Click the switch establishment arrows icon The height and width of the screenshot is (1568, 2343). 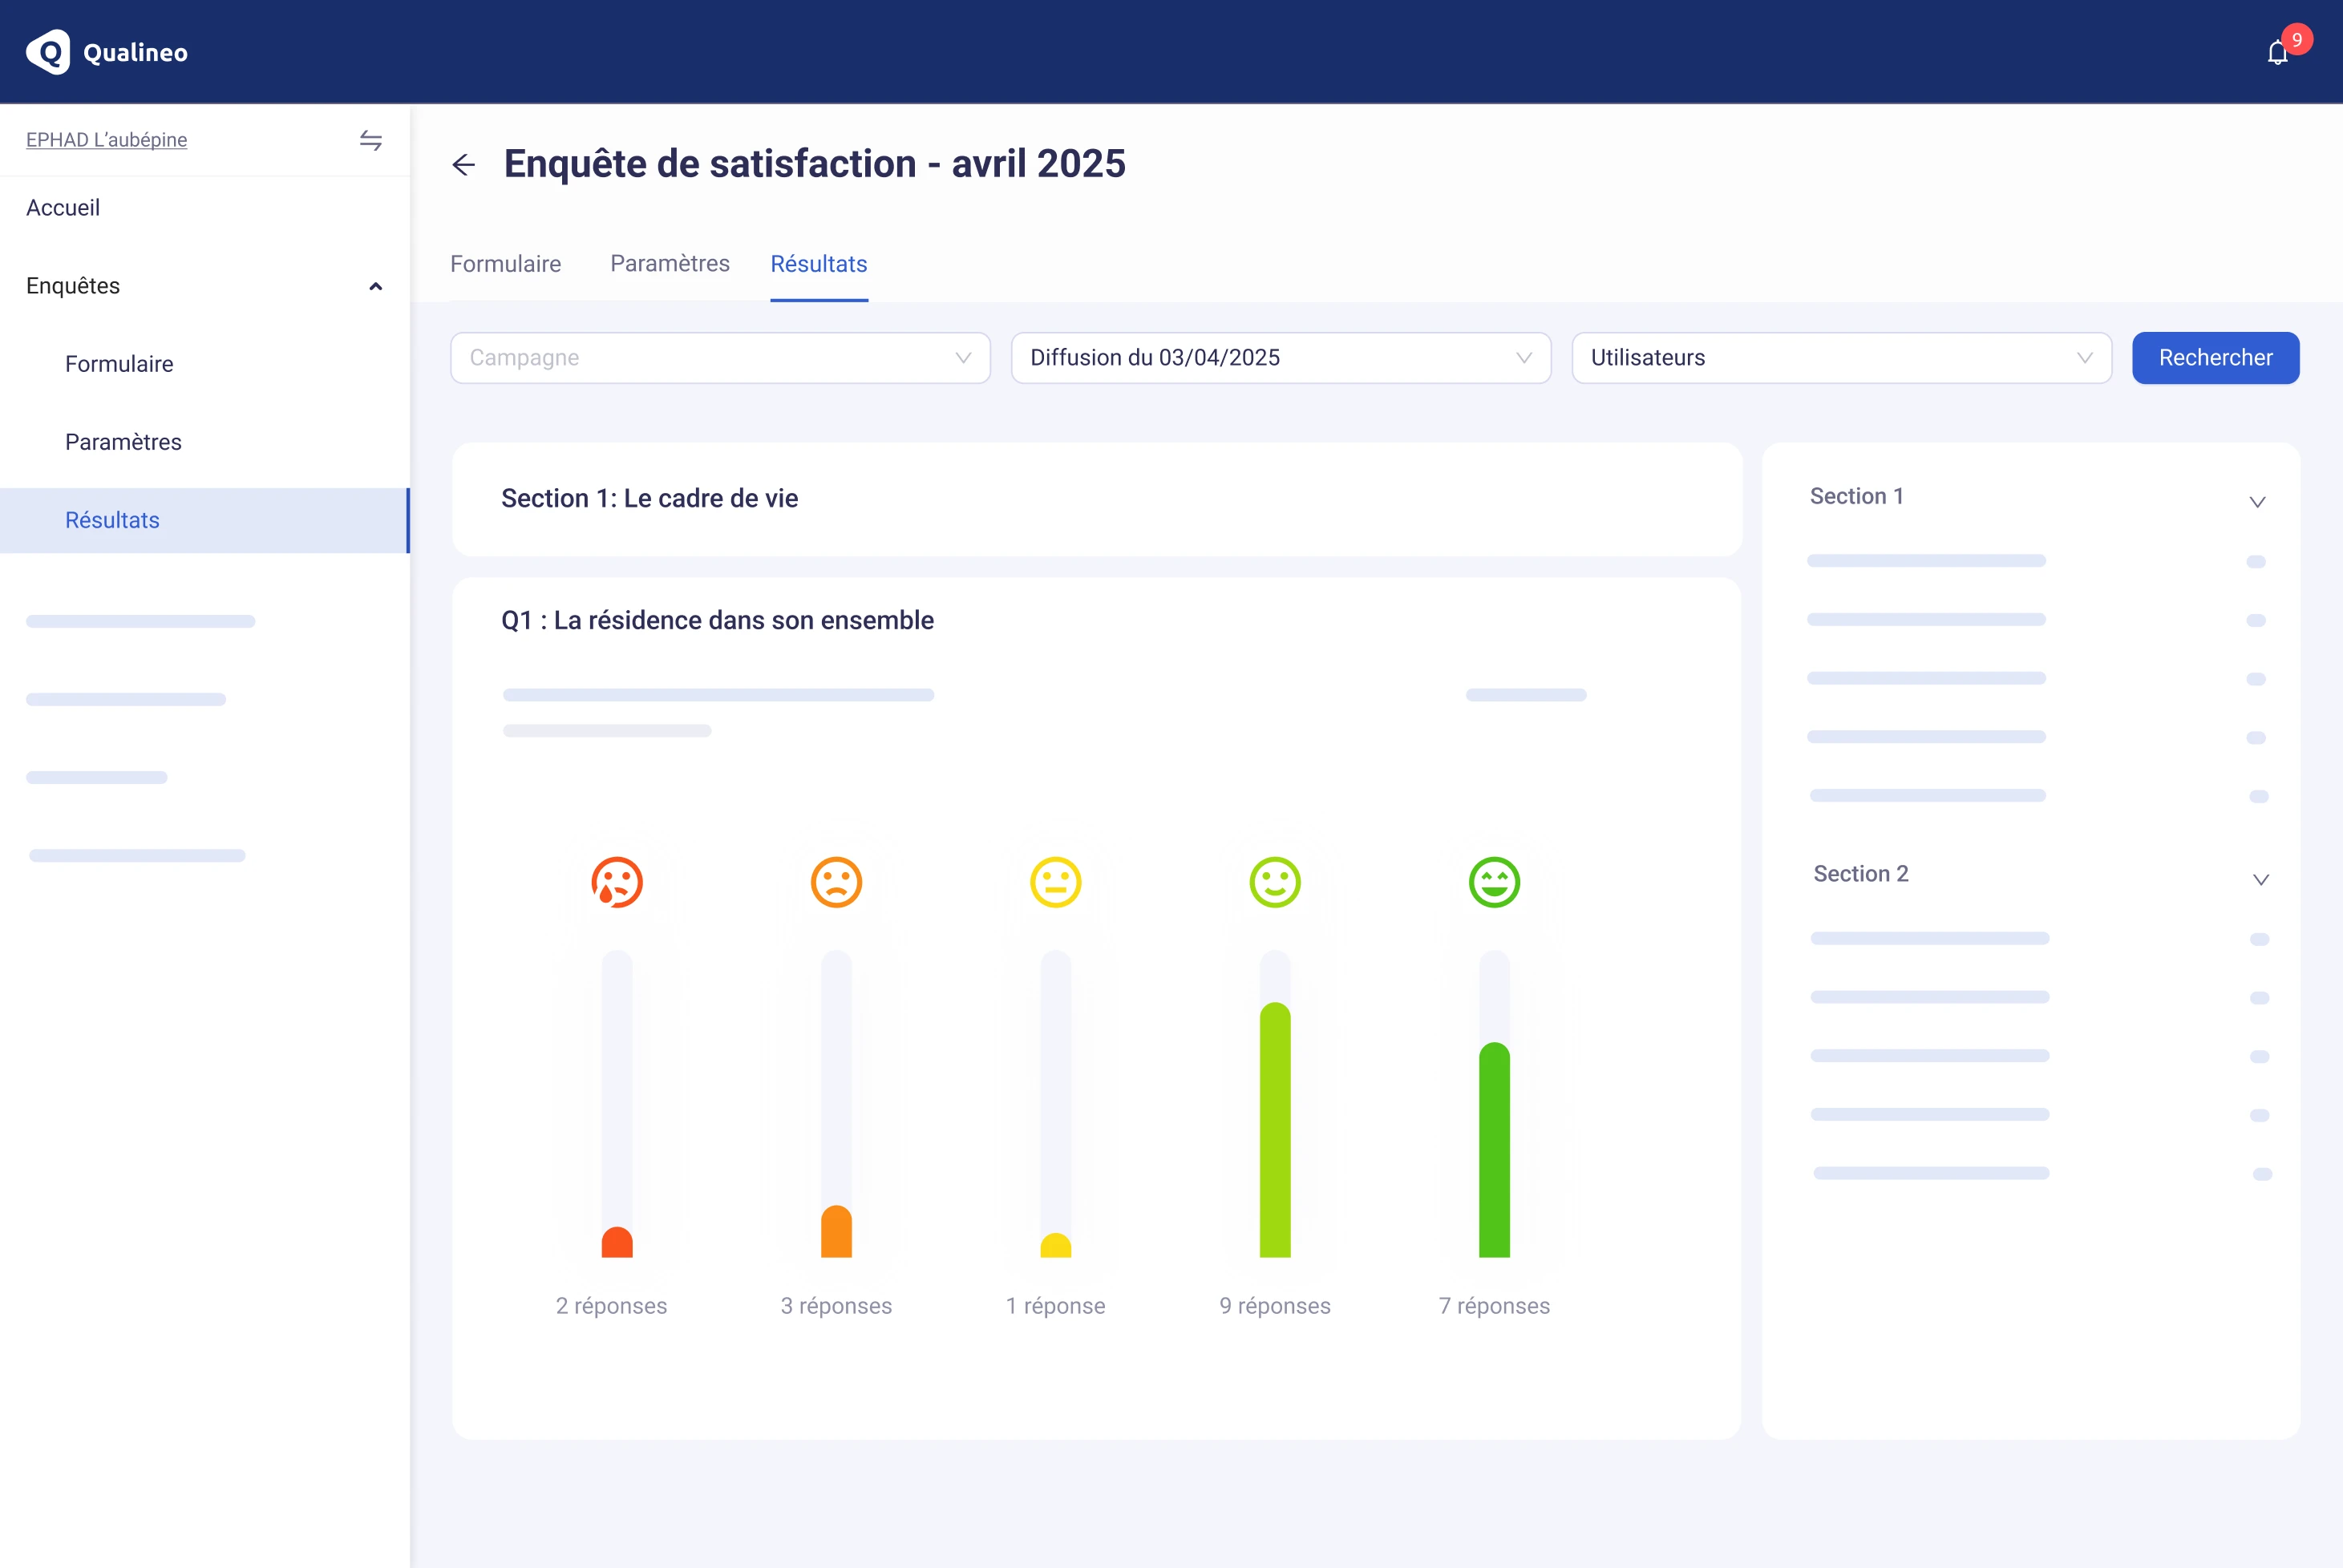(x=371, y=140)
